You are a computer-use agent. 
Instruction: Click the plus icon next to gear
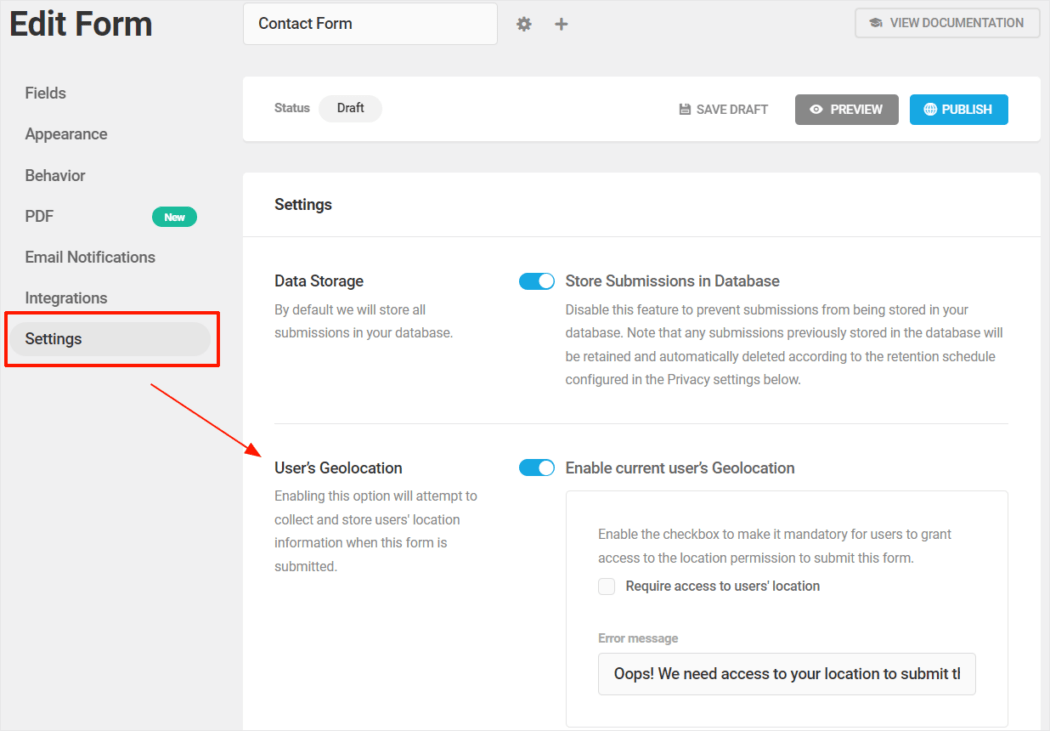[561, 24]
